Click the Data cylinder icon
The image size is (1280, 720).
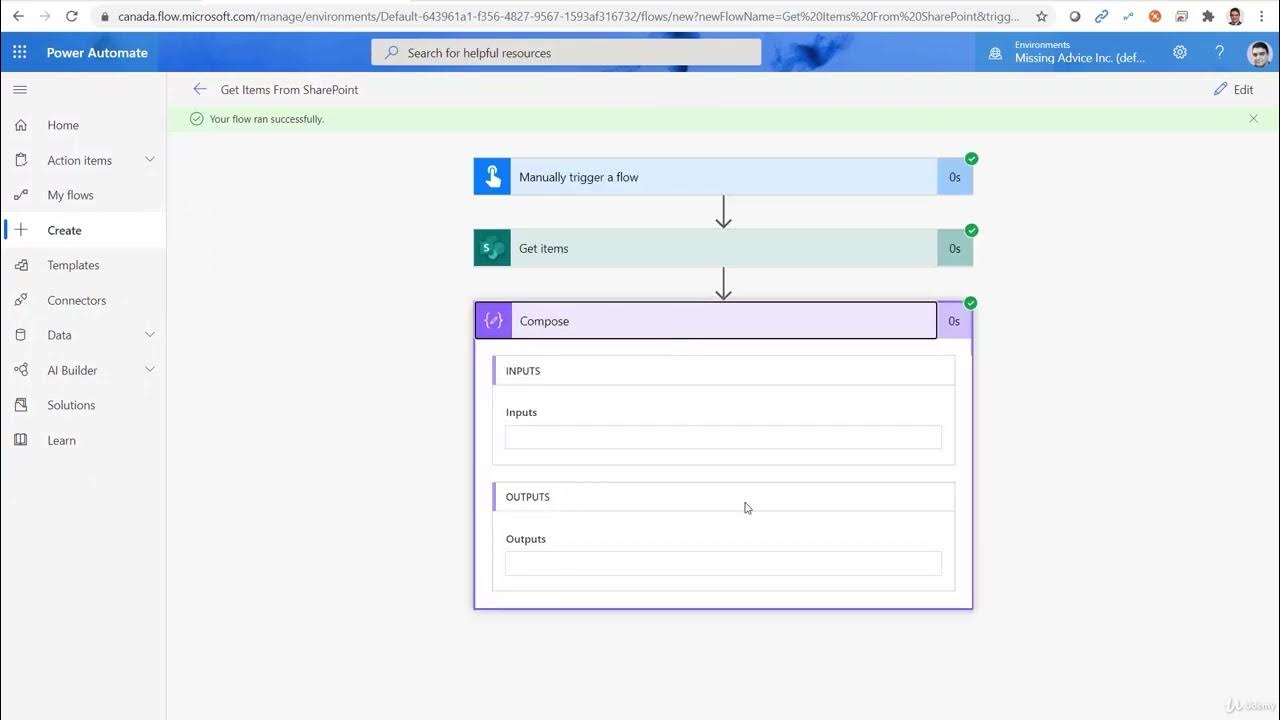click(x=21, y=335)
